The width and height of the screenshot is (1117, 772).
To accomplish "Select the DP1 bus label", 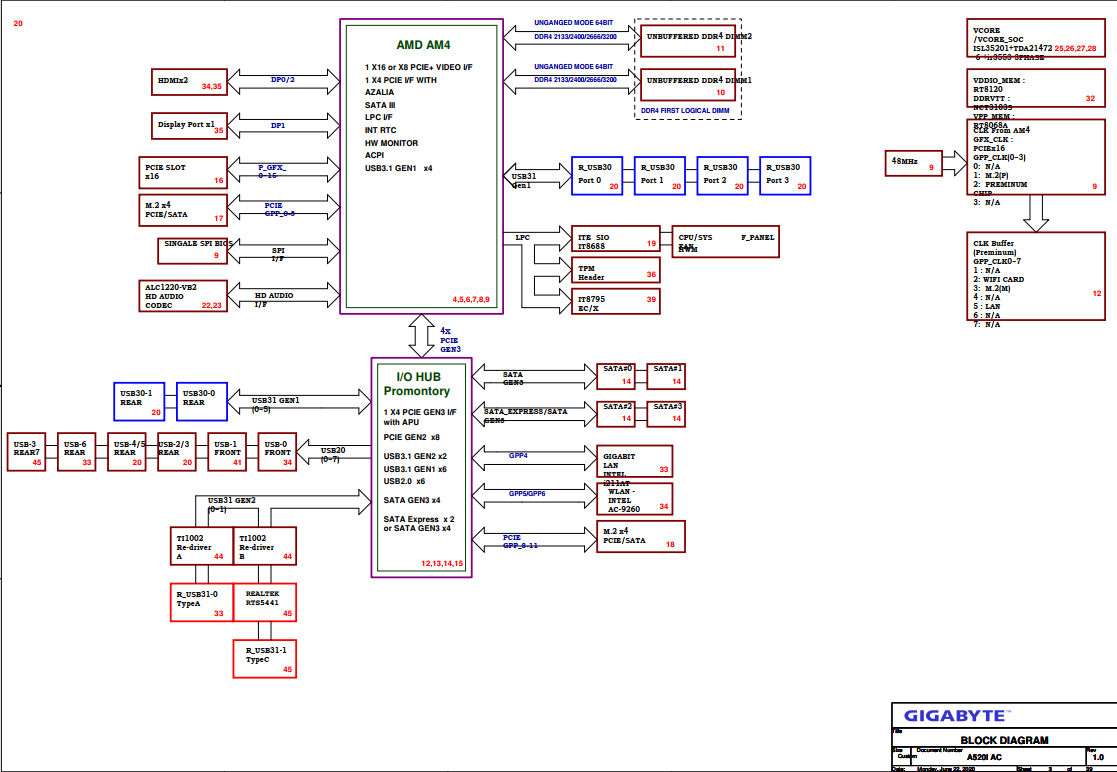I will (x=279, y=125).
